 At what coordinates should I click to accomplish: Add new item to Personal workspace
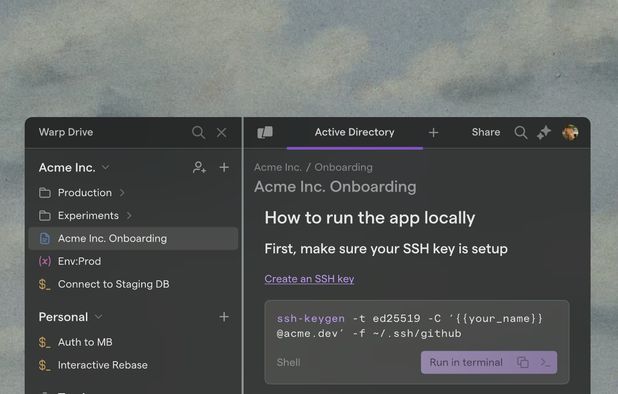point(224,317)
